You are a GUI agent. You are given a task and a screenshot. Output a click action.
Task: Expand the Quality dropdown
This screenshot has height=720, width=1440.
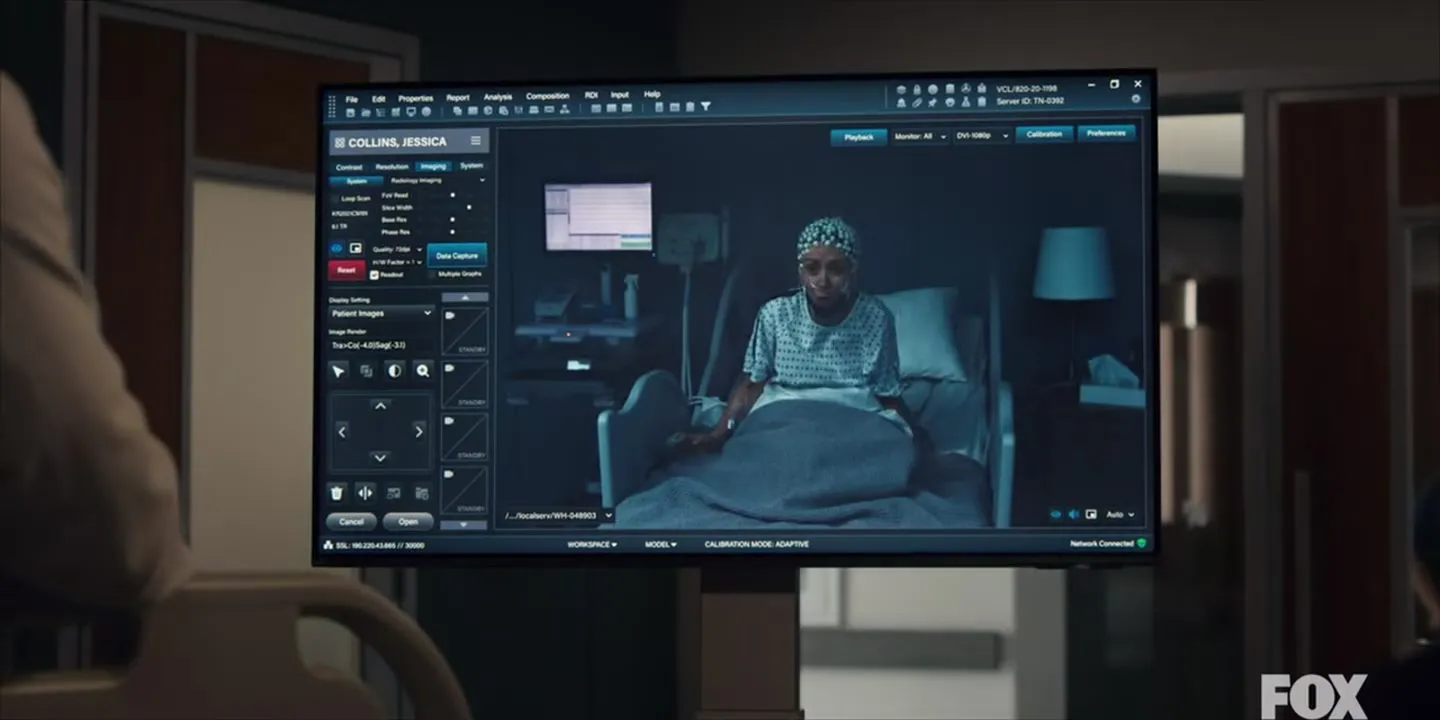click(397, 249)
